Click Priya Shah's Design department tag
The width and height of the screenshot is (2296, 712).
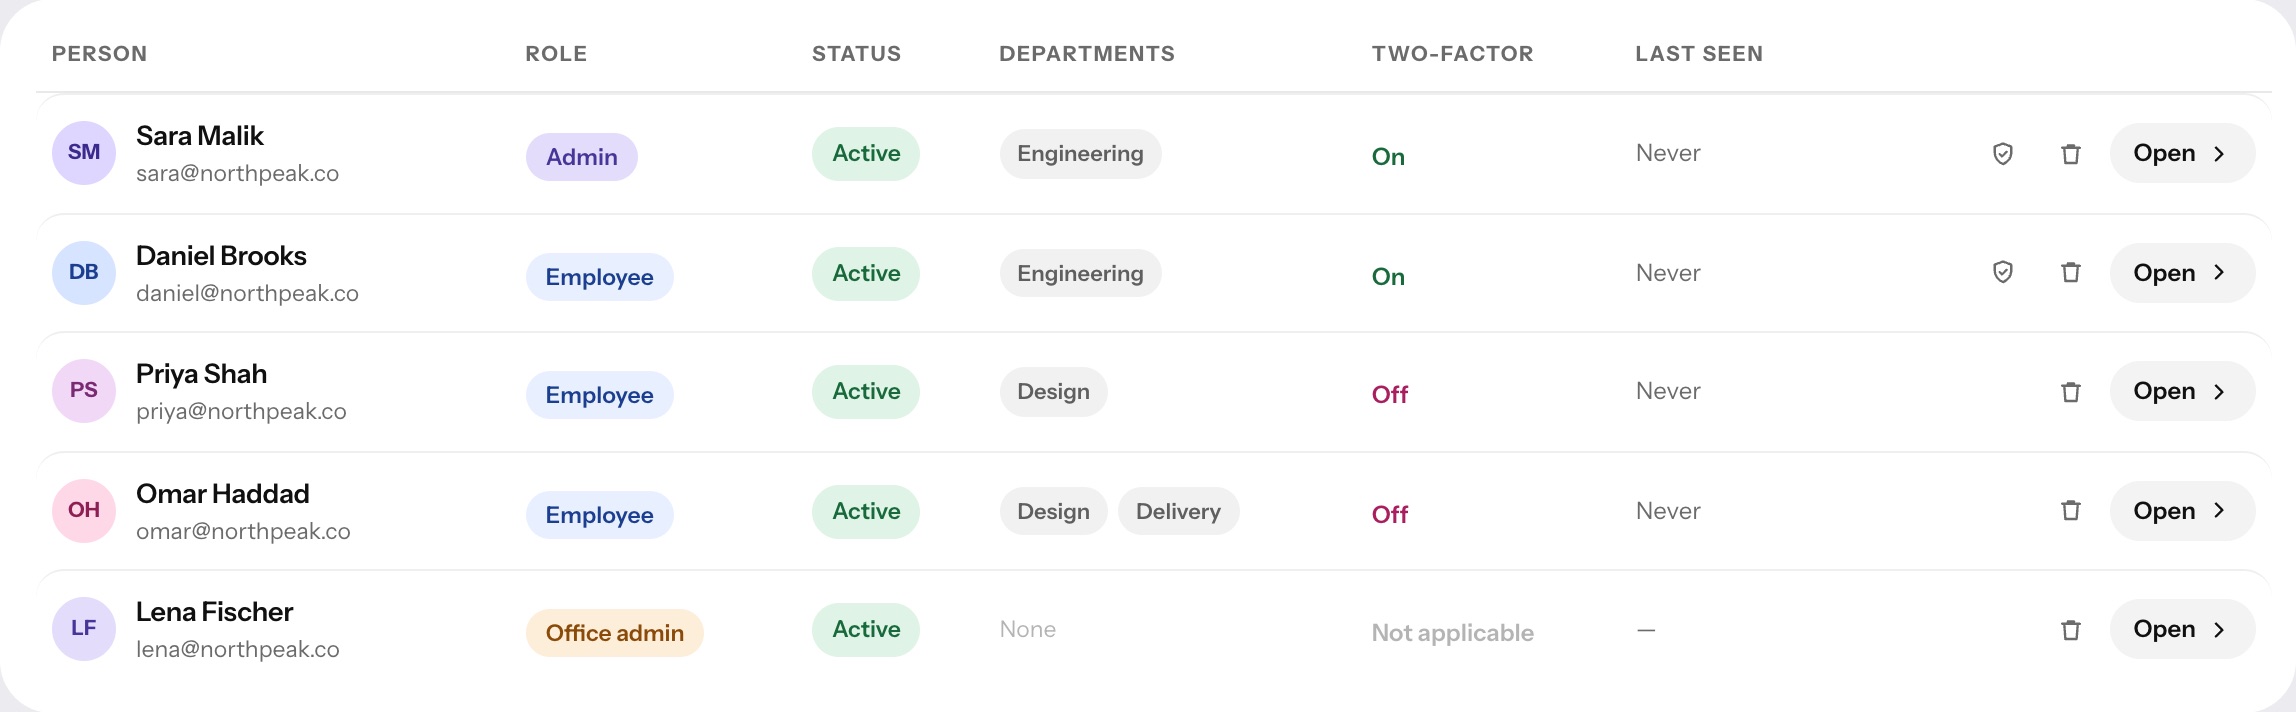[x=1053, y=391]
